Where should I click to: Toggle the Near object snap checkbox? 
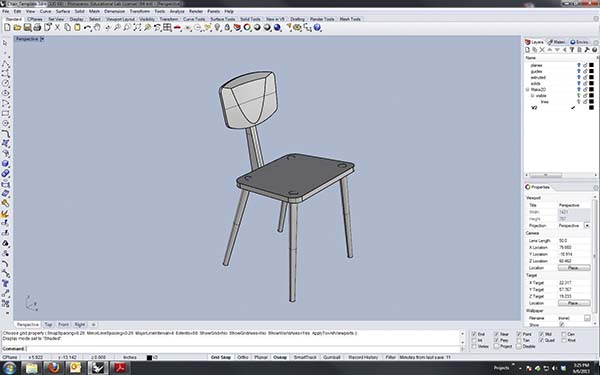pyautogui.click(x=496, y=334)
